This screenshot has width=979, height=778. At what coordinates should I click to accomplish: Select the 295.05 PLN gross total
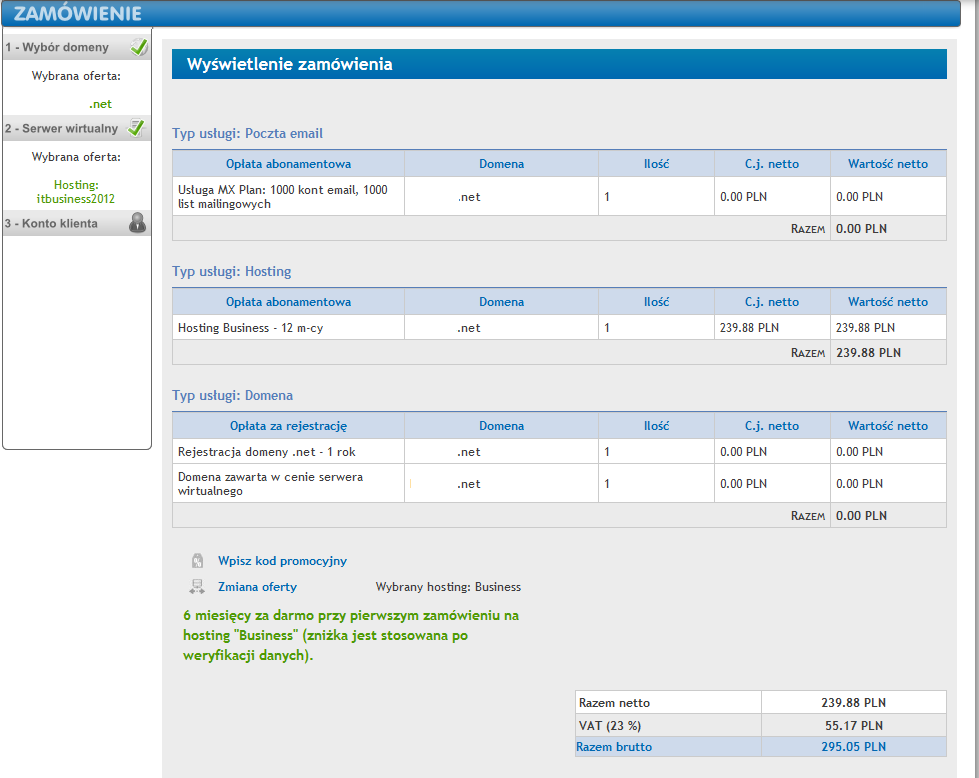coord(854,747)
